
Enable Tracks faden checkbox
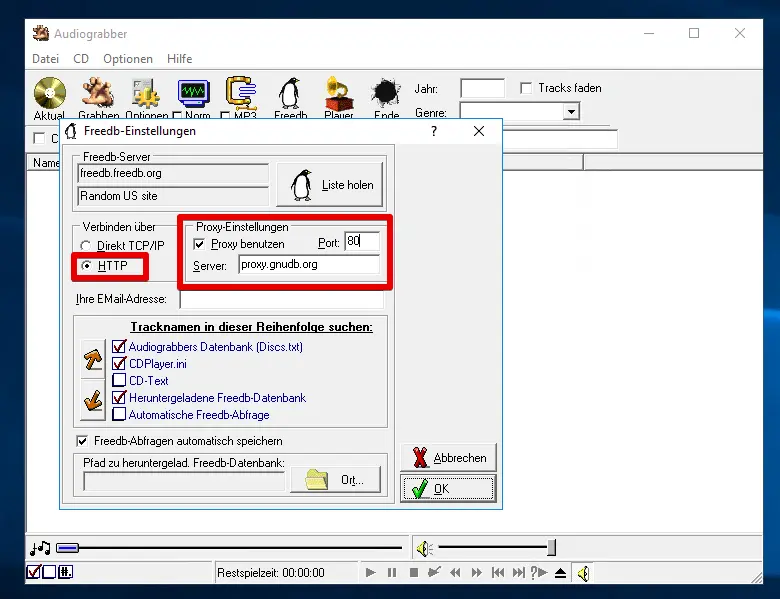tap(526, 88)
